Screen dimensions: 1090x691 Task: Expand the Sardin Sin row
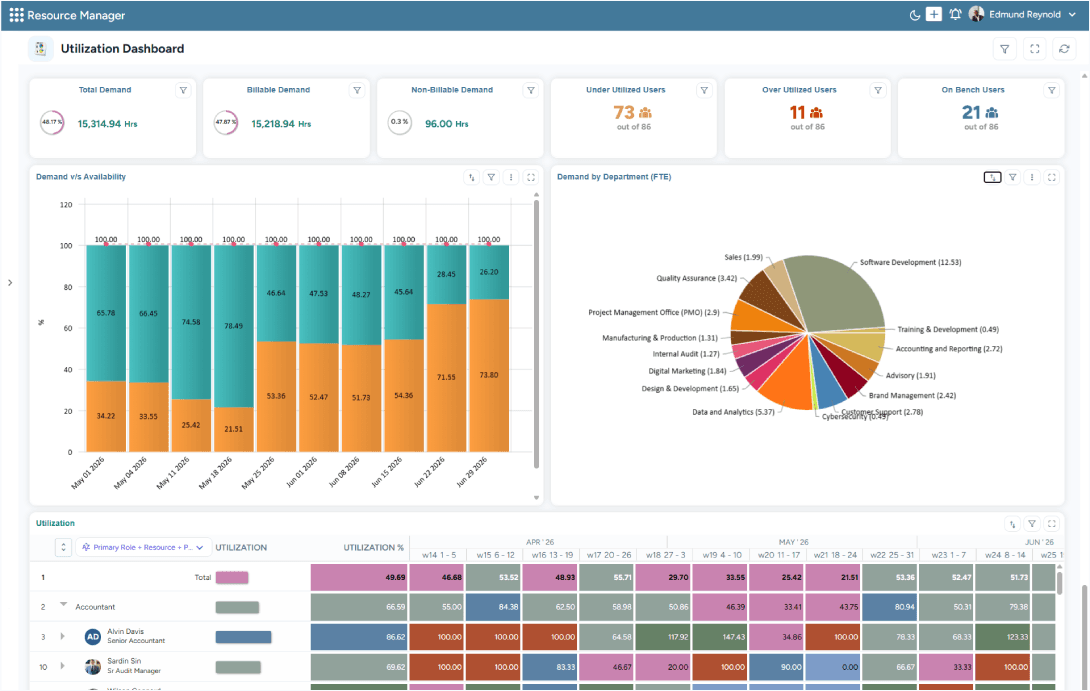click(x=63, y=666)
